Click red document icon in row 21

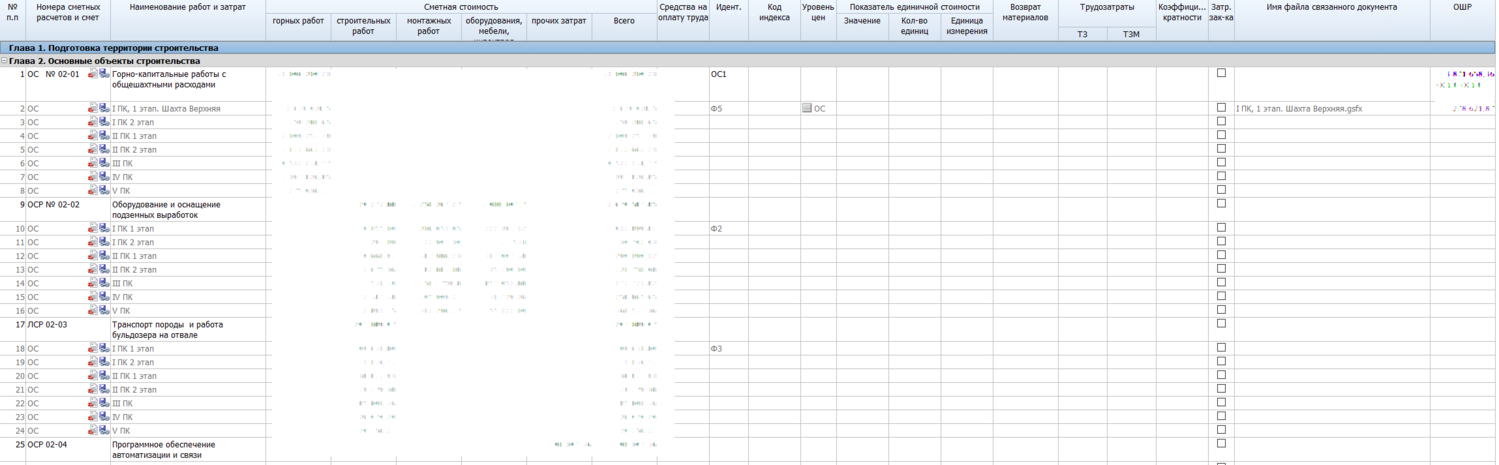pos(93,389)
